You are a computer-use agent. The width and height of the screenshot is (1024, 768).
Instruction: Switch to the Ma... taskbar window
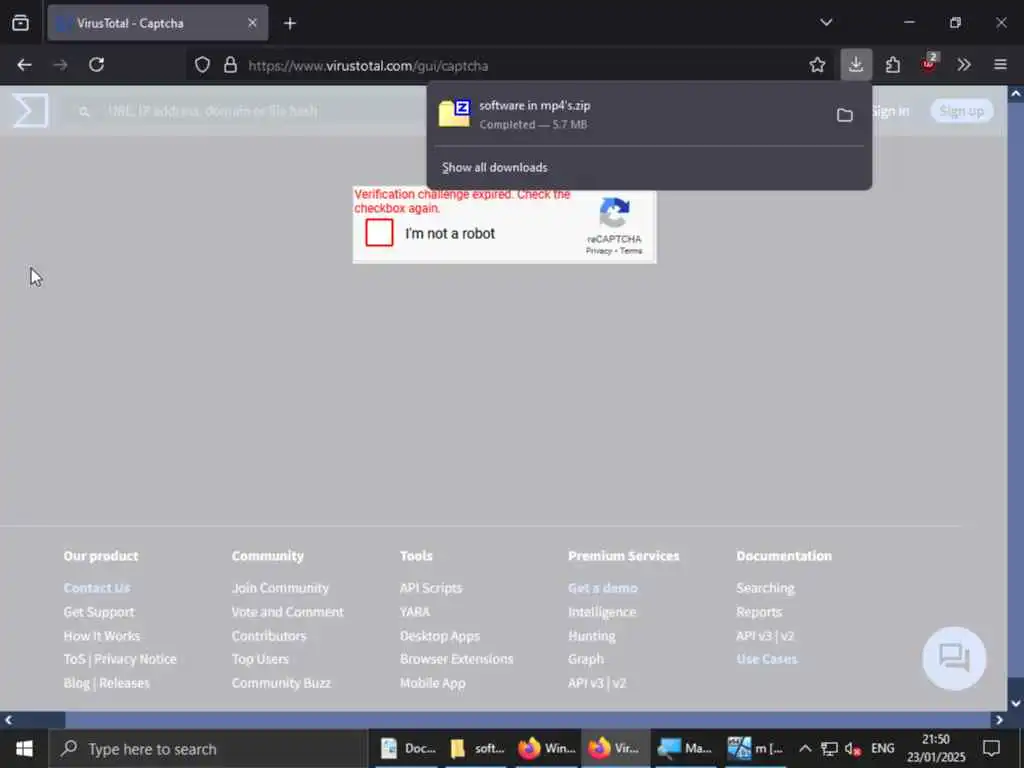[x=684, y=748]
